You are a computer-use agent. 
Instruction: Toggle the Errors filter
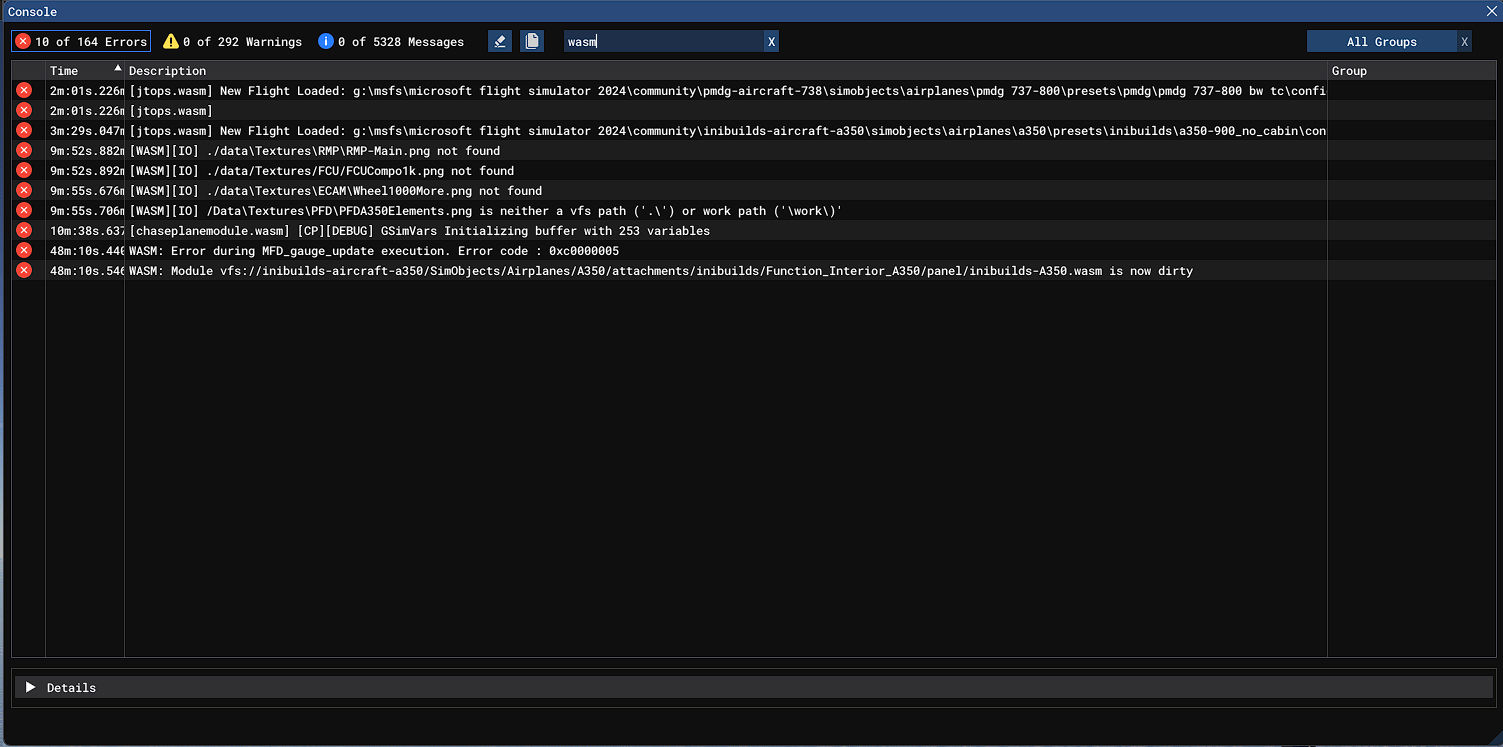(x=81, y=41)
